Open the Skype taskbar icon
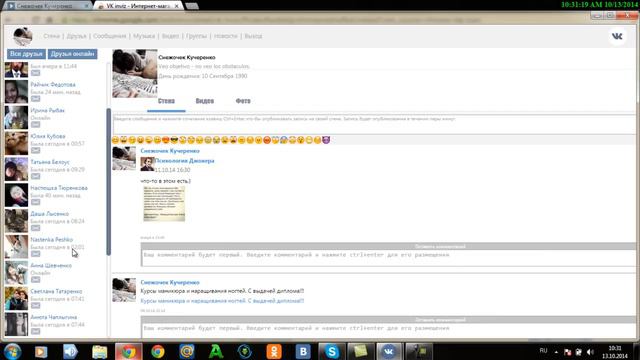Image resolution: width=640 pixels, height=360 pixels. point(332,351)
